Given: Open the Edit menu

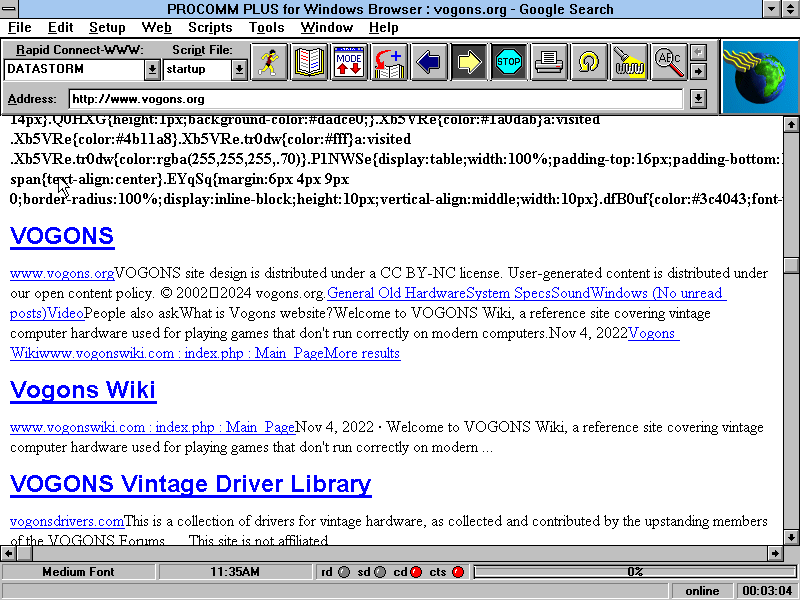Looking at the screenshot, I should point(60,28).
